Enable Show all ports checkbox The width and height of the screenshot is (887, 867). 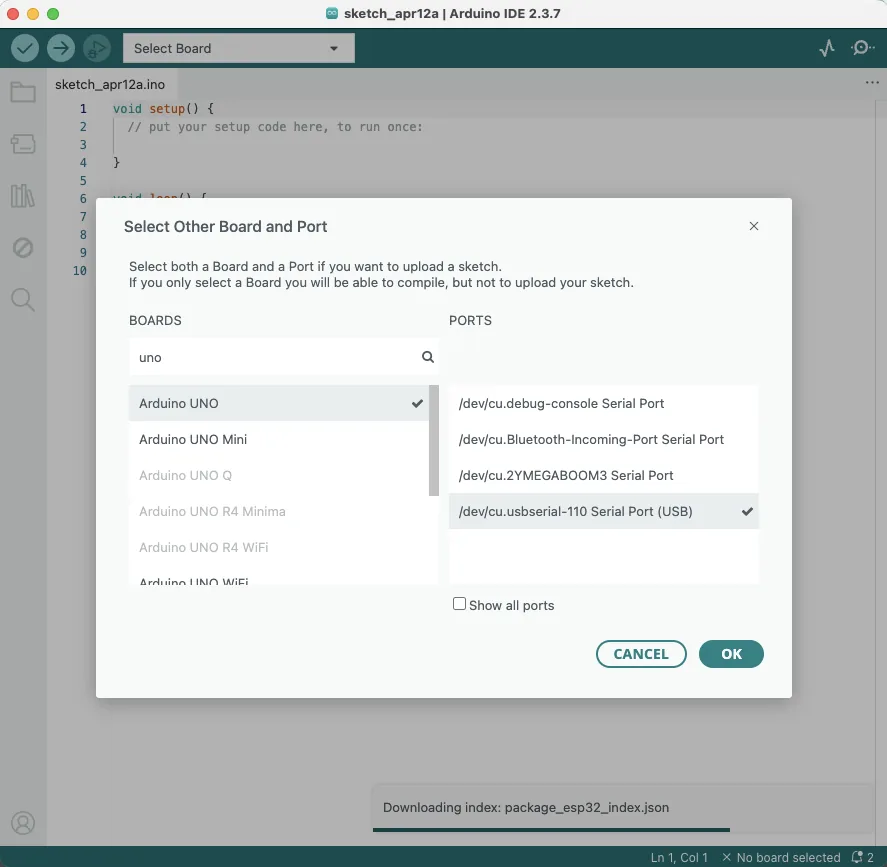pos(459,604)
